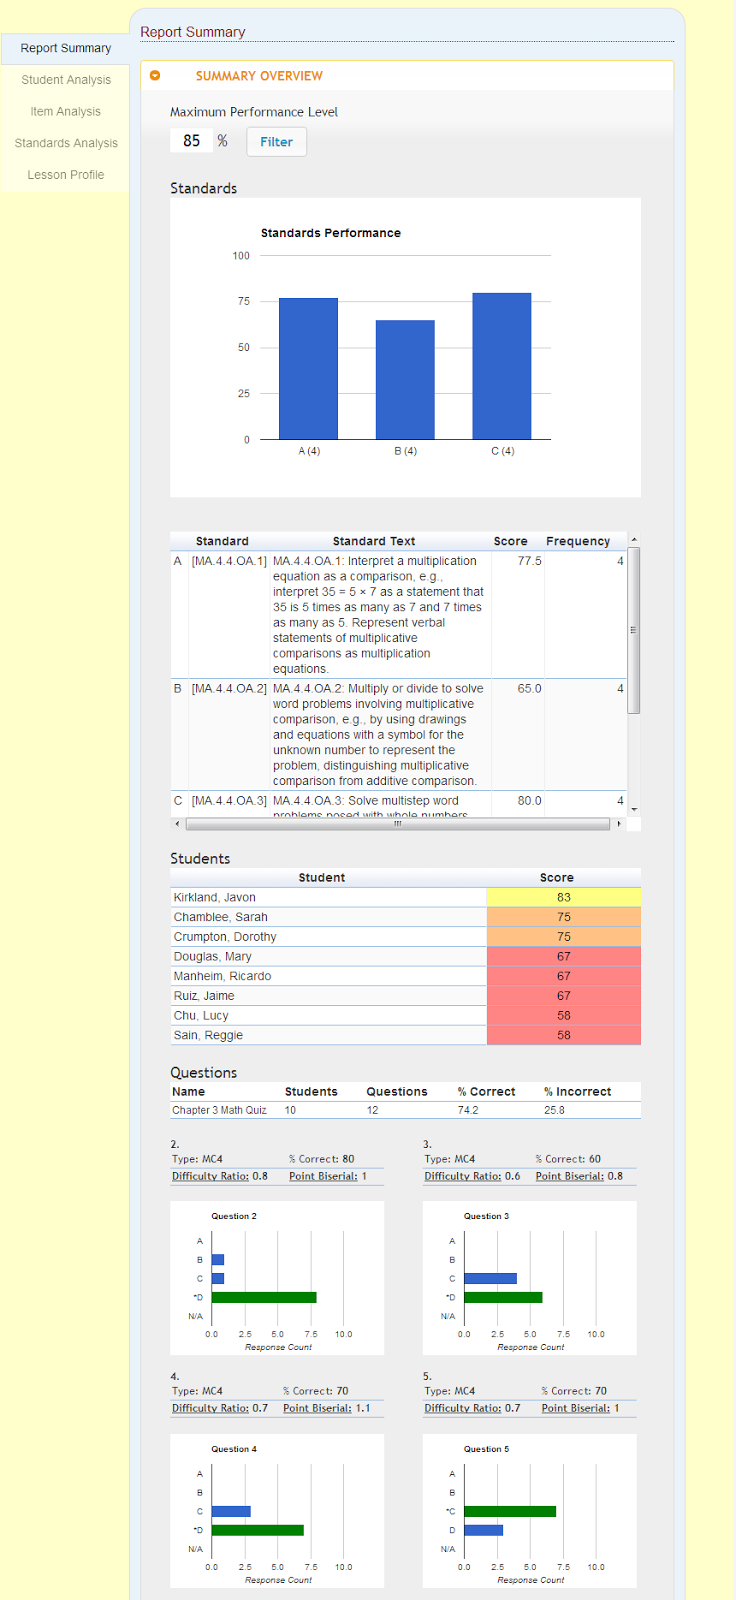
Task: Select student Ruiz, Jaime
Action: pyautogui.click(x=328, y=996)
